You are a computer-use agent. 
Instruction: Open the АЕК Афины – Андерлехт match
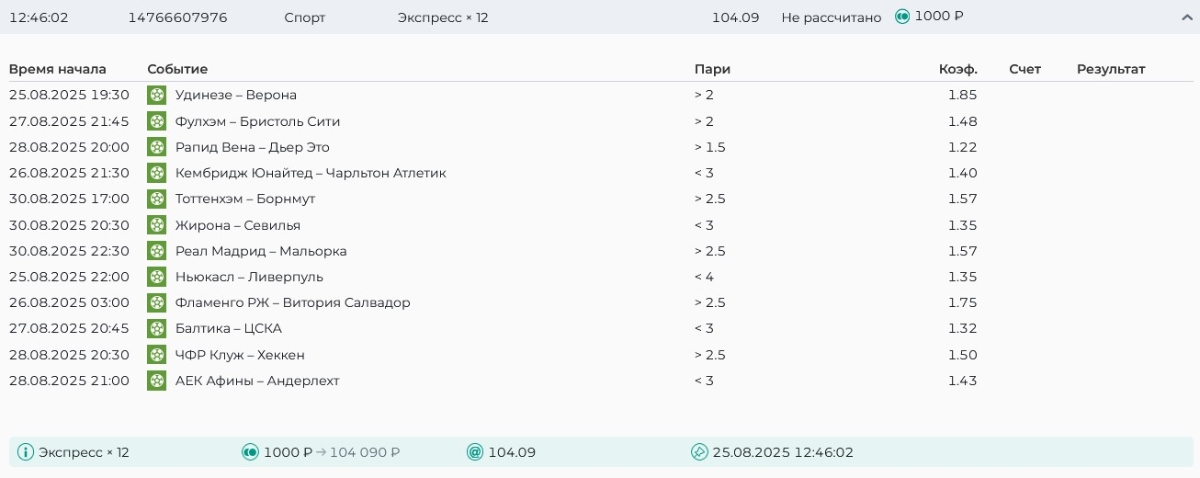coord(257,381)
